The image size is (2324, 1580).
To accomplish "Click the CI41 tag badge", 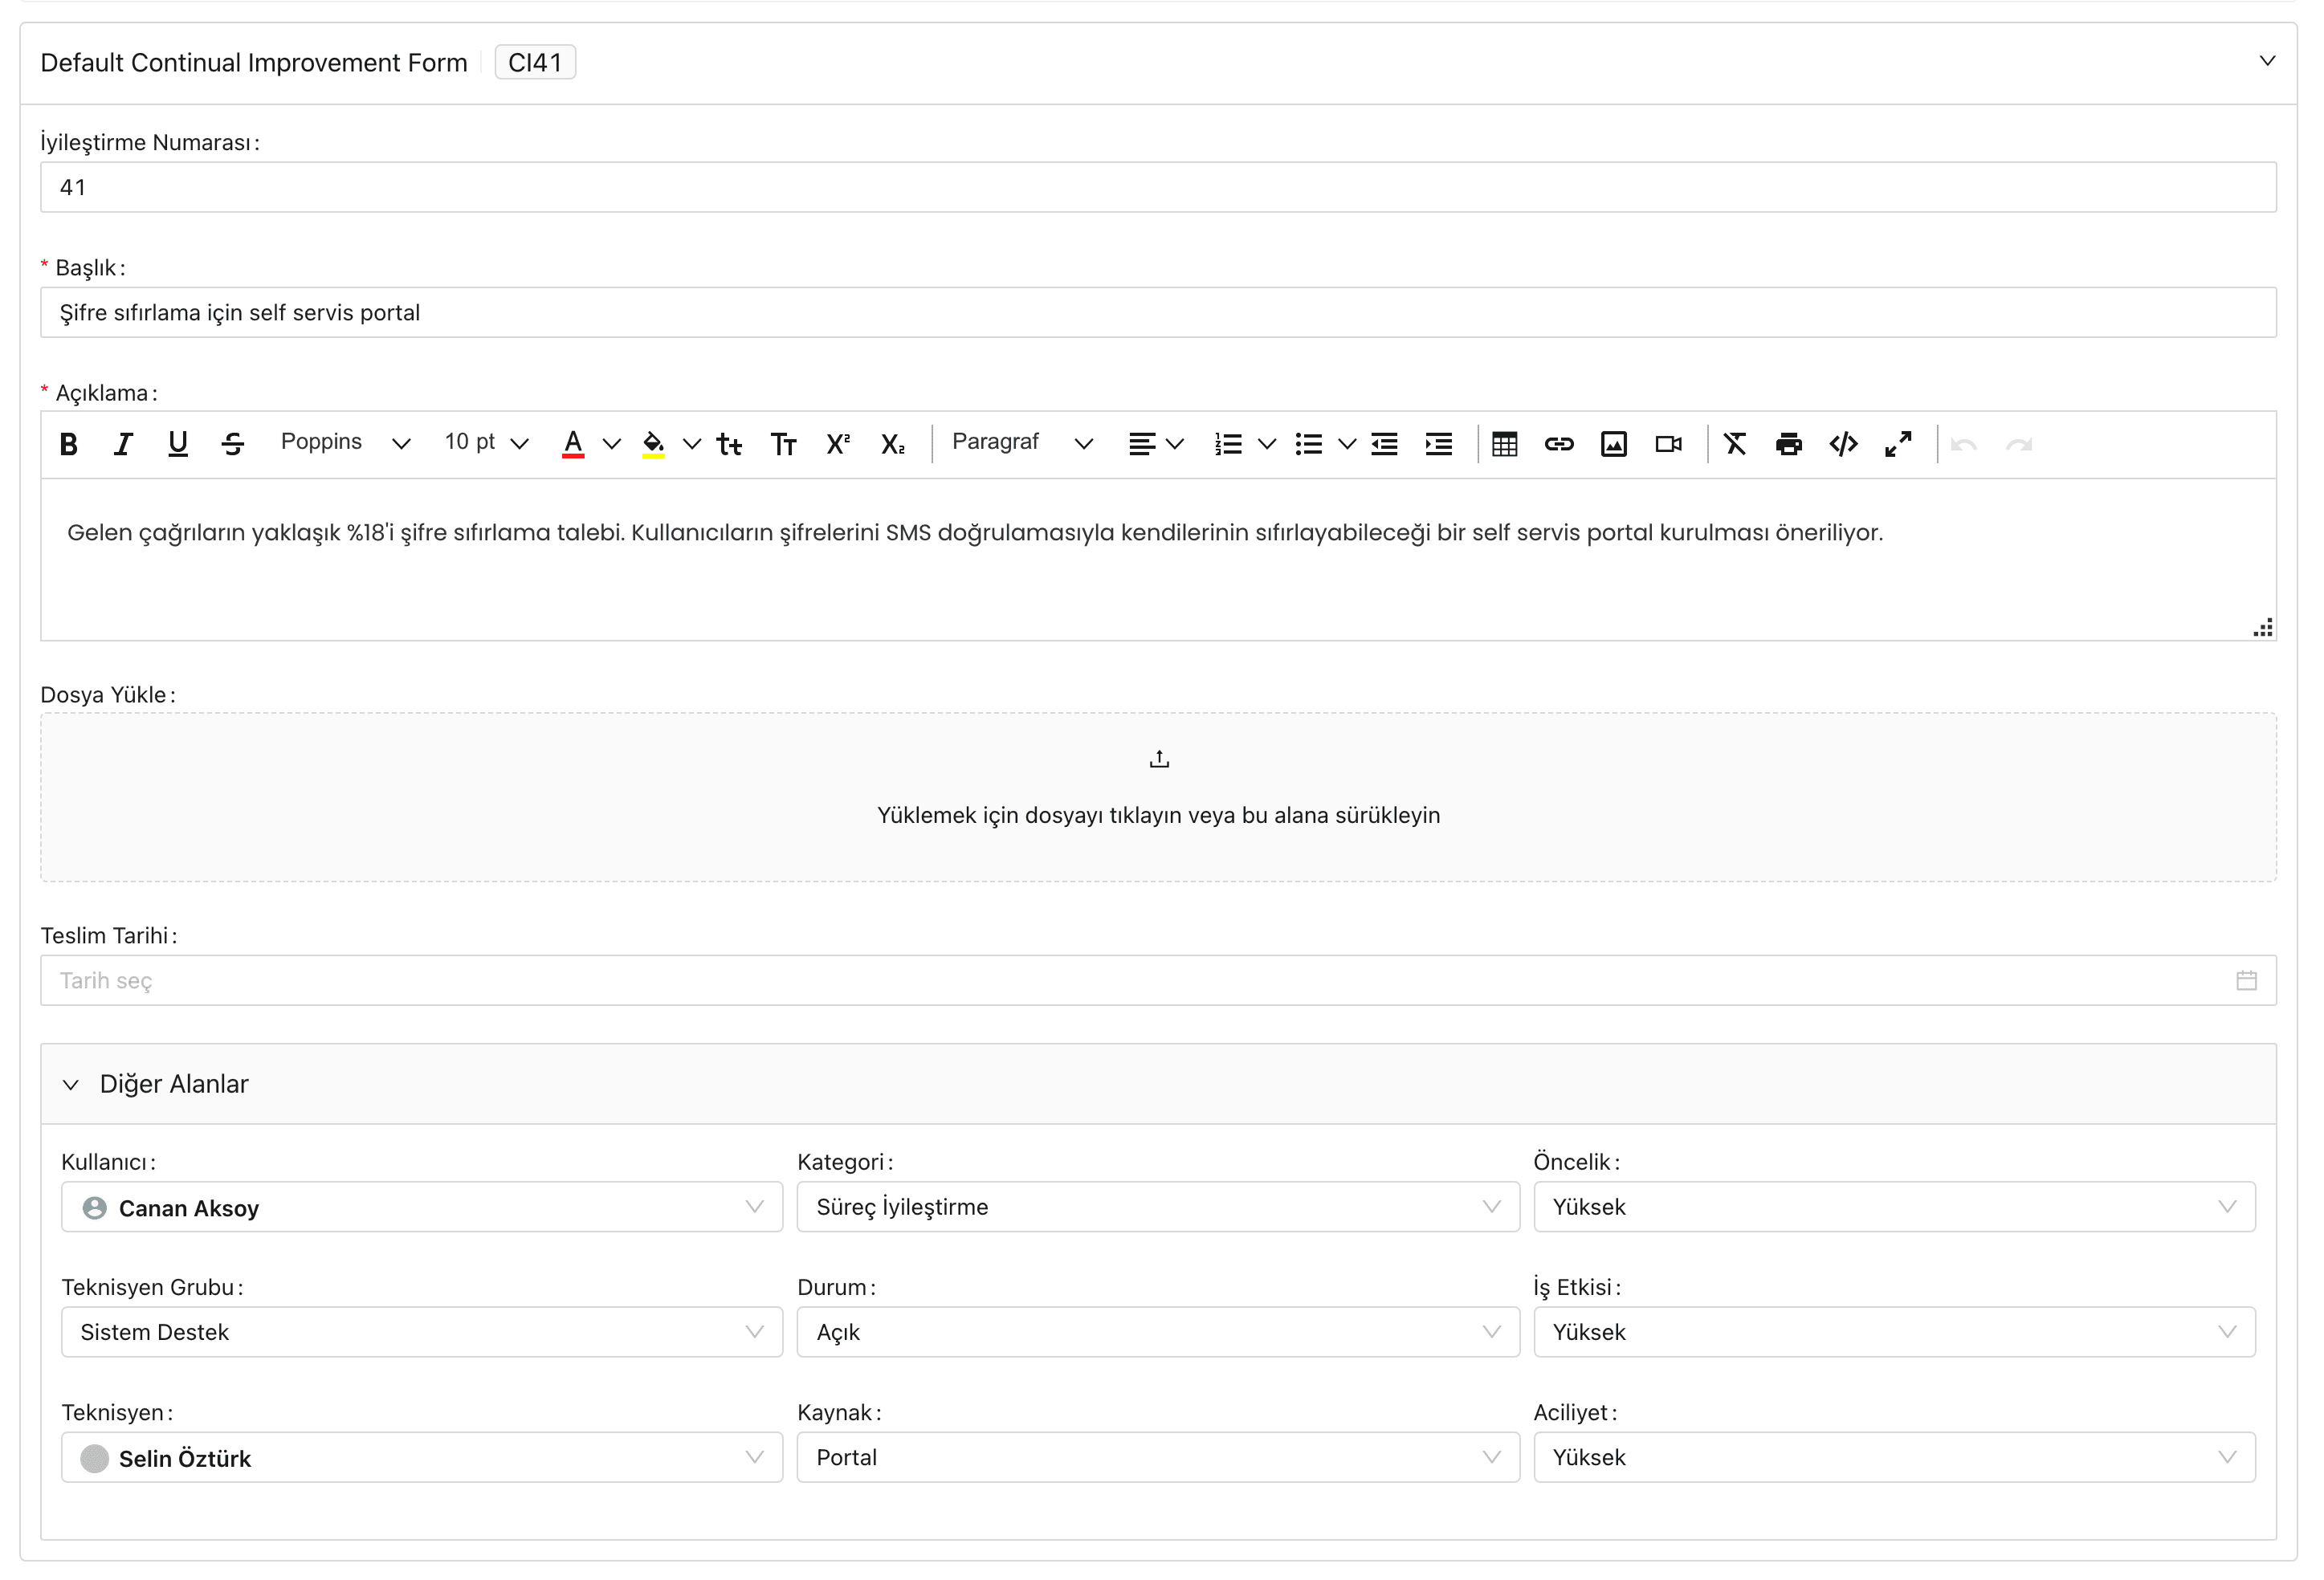I will pos(535,62).
